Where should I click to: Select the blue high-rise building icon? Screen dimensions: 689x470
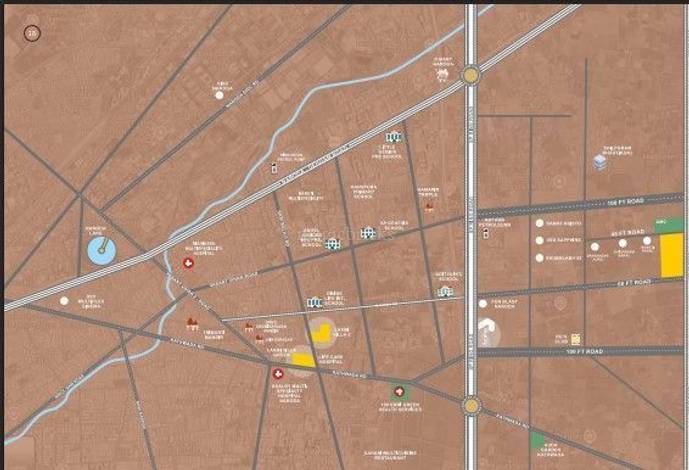coord(600,162)
